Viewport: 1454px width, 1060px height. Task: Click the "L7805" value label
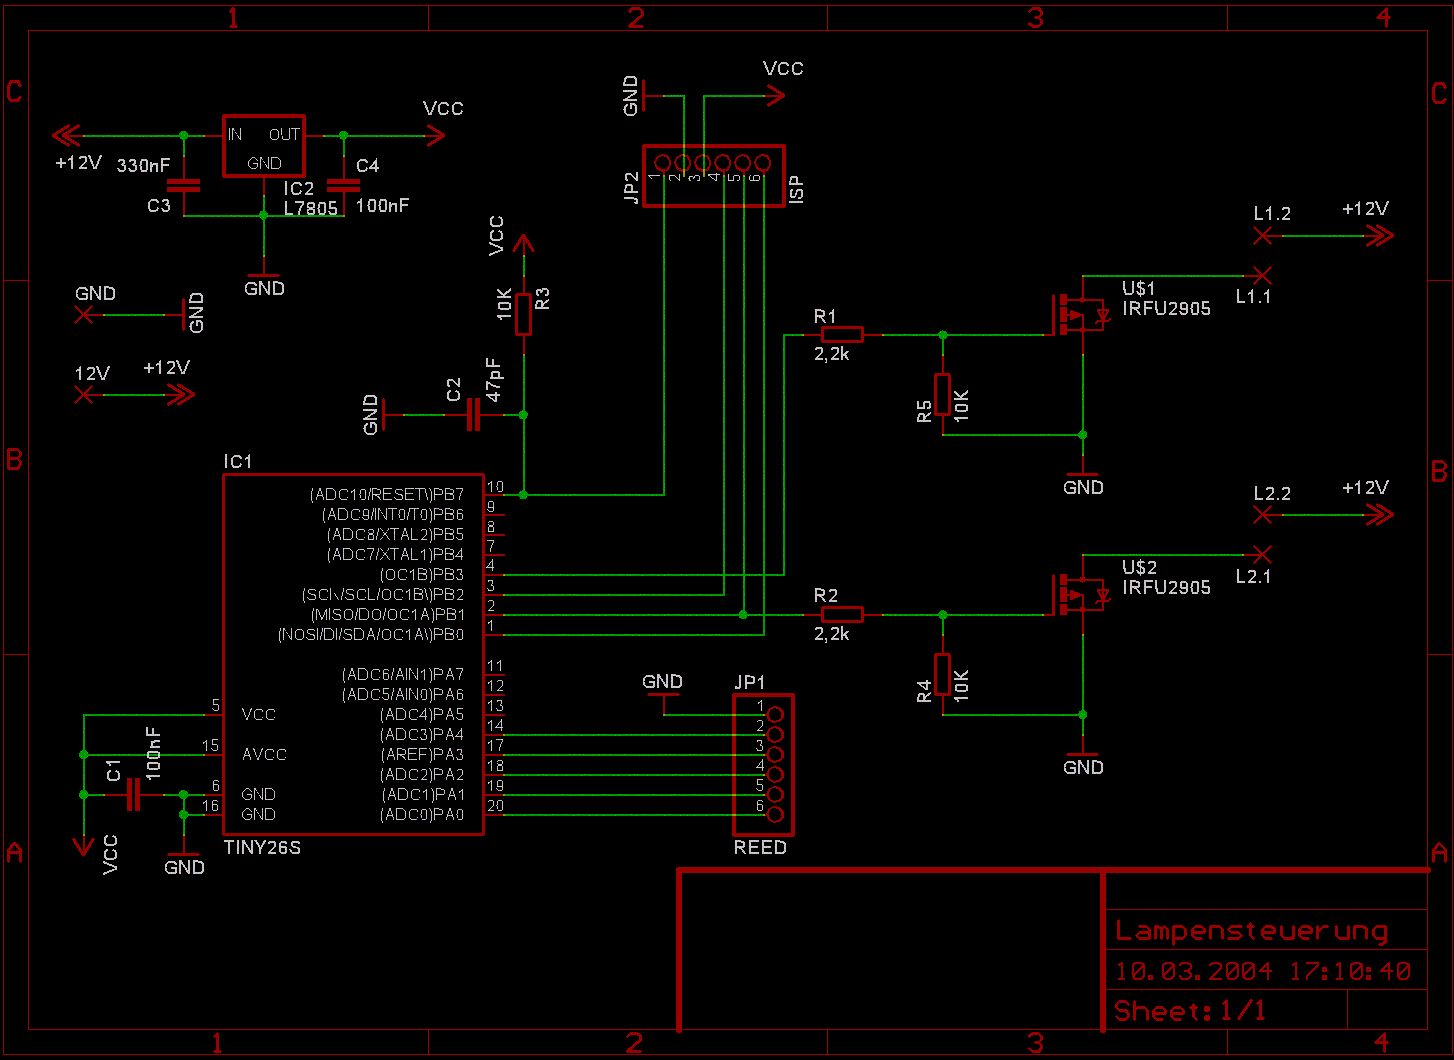[311, 209]
